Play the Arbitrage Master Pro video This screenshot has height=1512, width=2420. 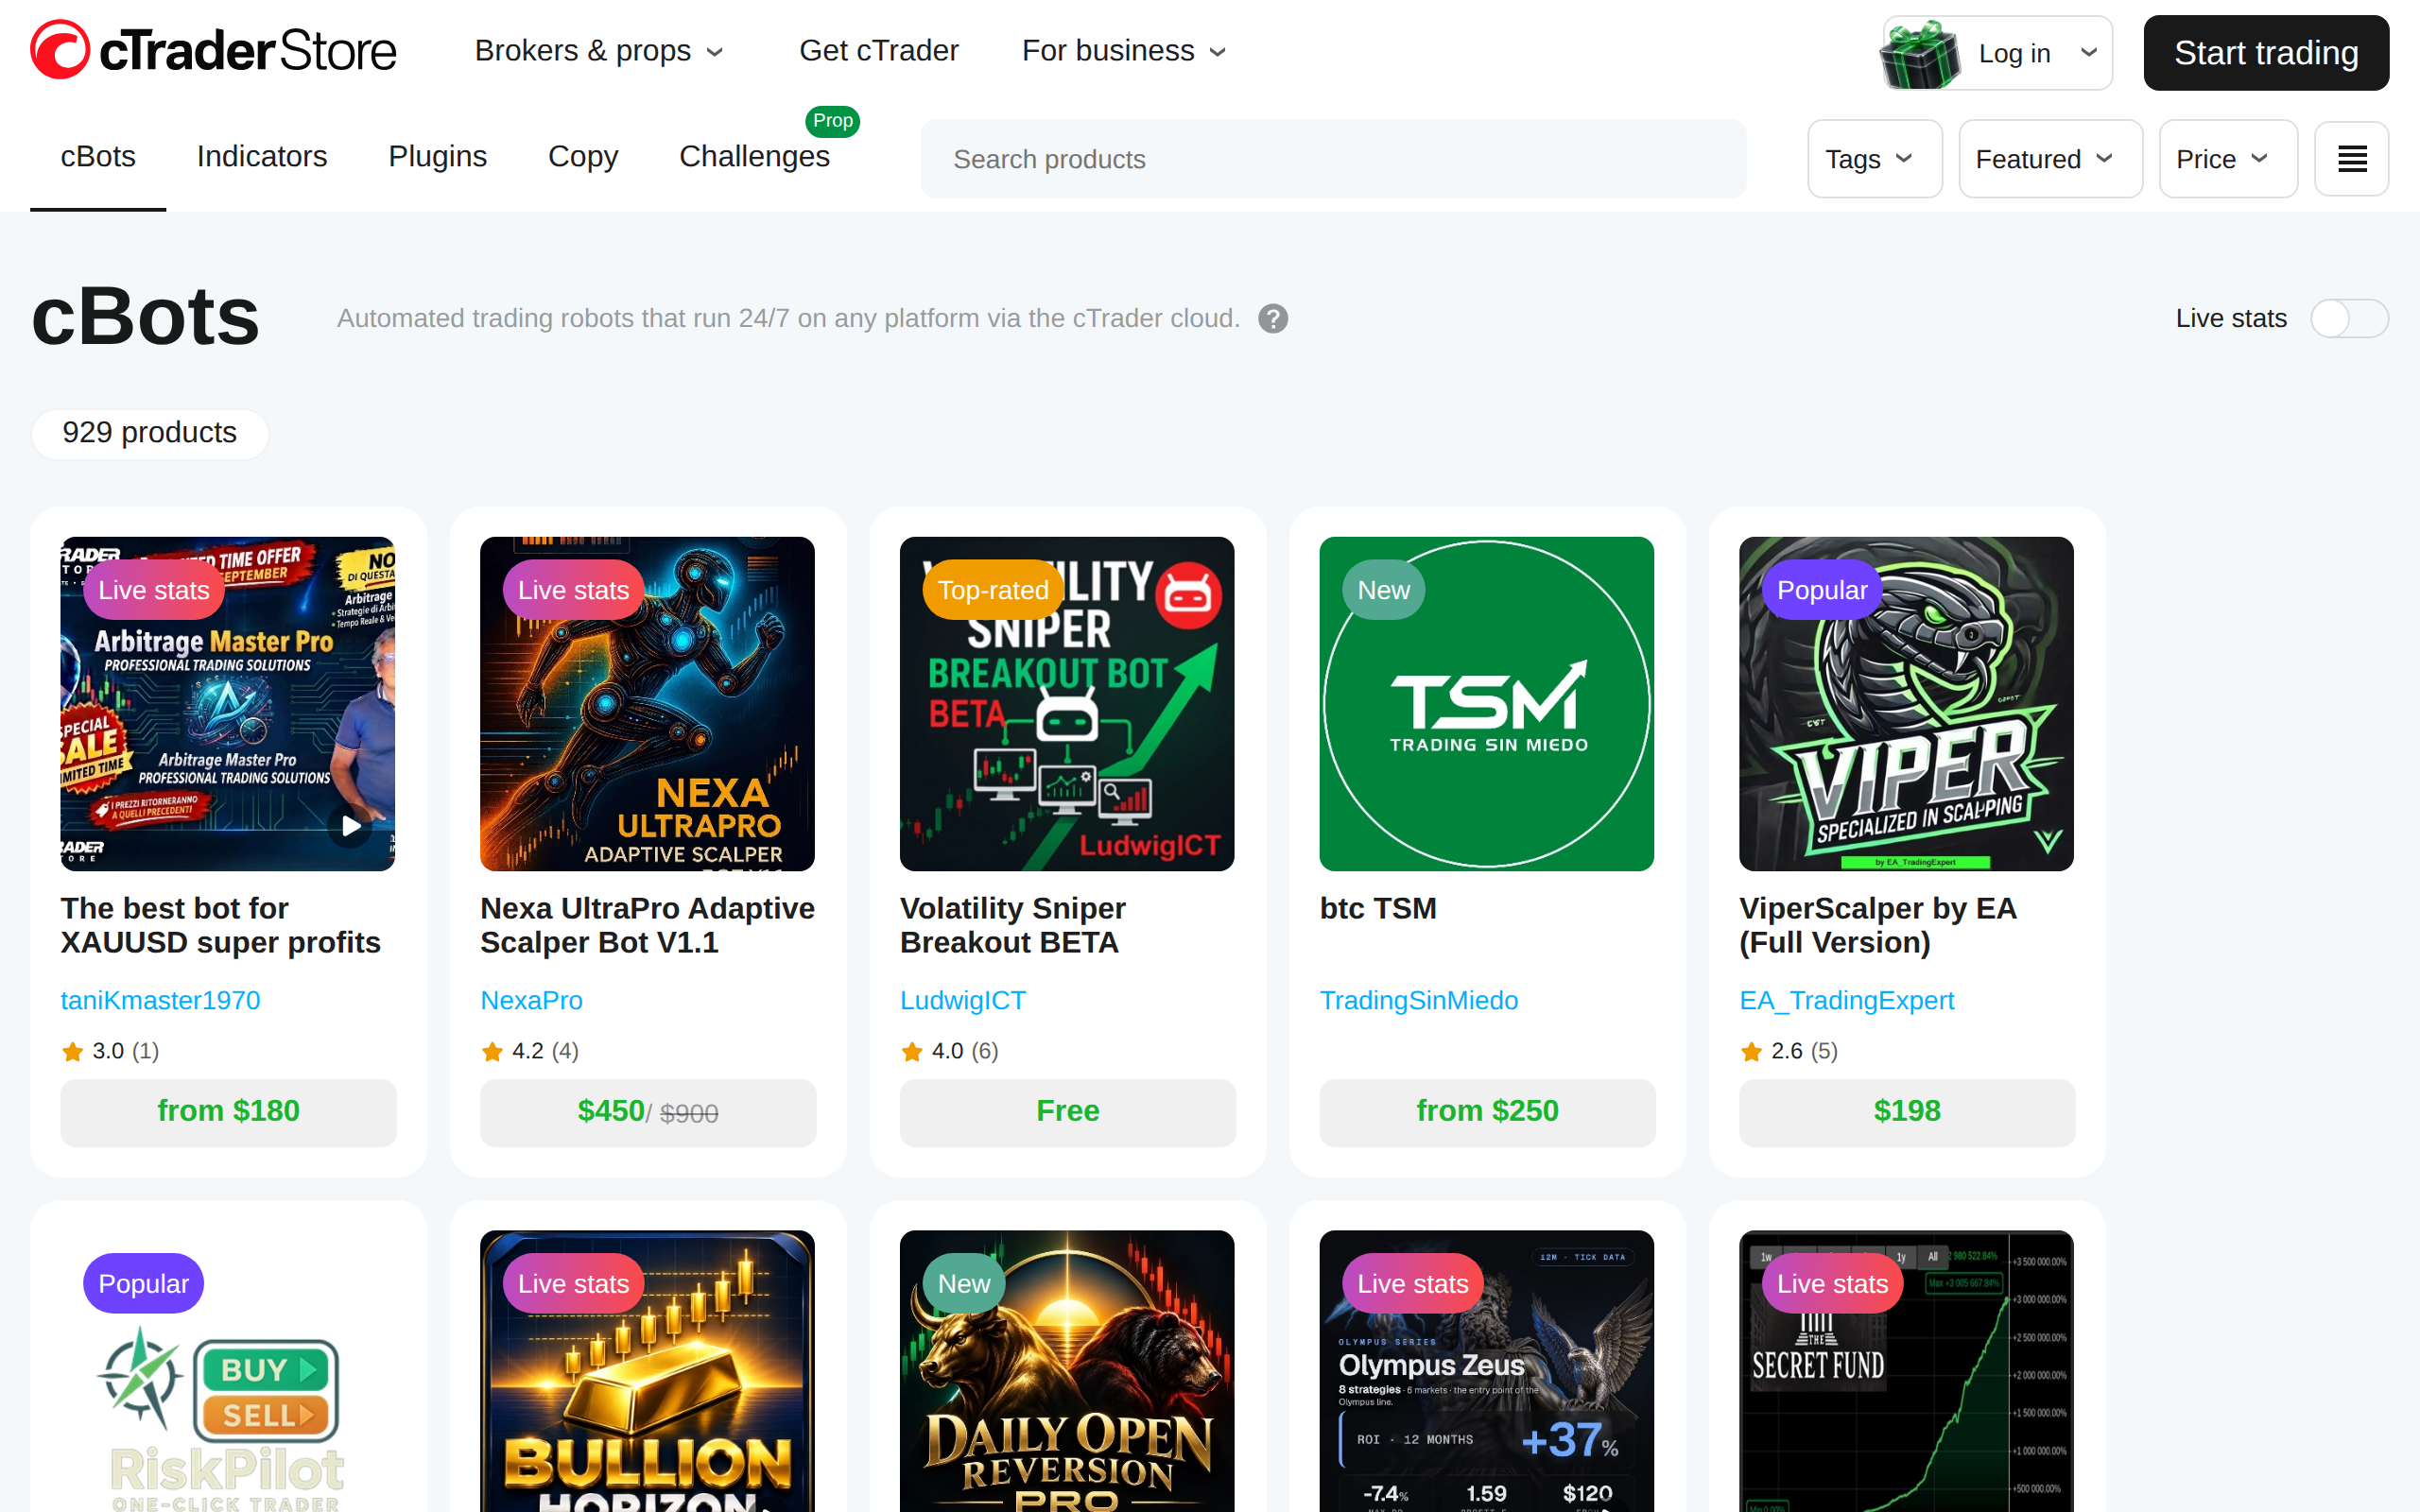[350, 826]
